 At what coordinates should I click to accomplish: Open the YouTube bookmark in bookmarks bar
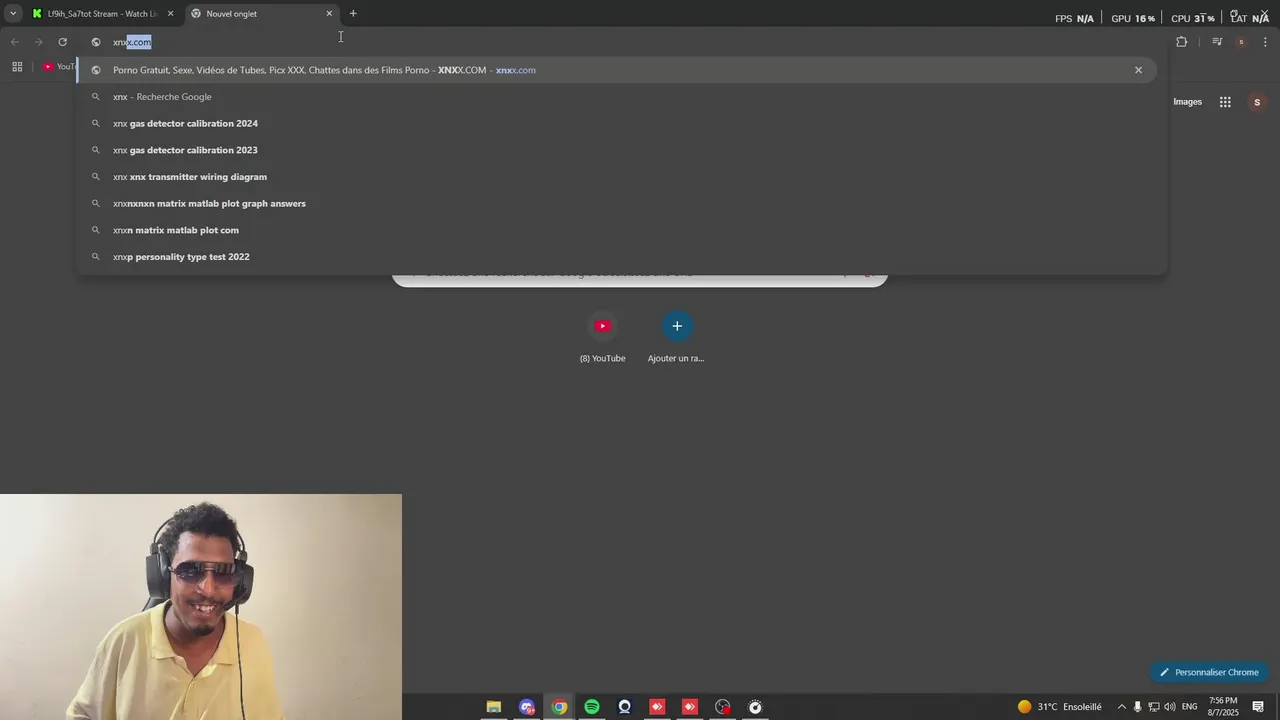[x=59, y=67]
